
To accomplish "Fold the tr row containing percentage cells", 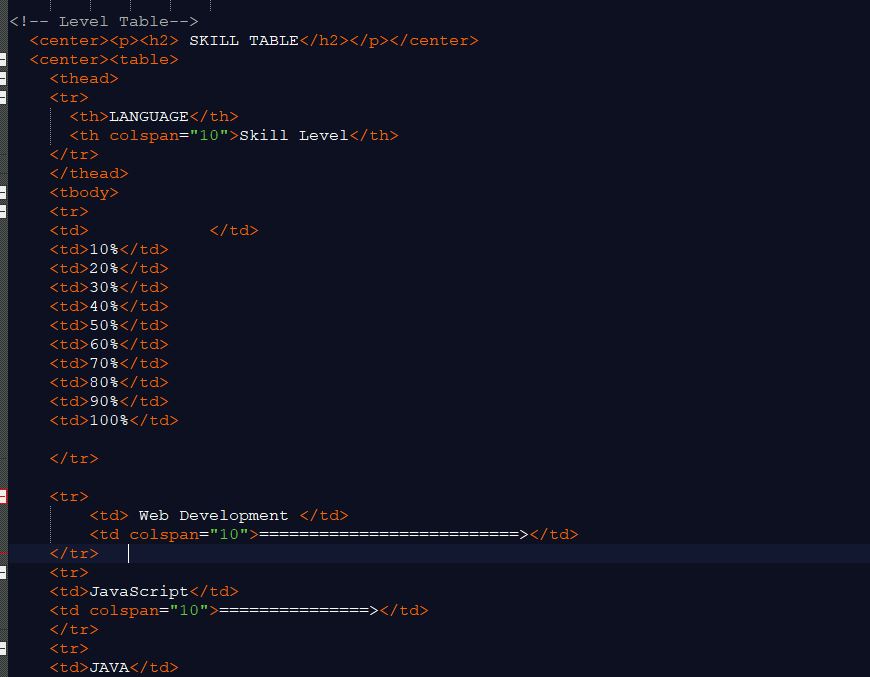I will click(x=3, y=211).
